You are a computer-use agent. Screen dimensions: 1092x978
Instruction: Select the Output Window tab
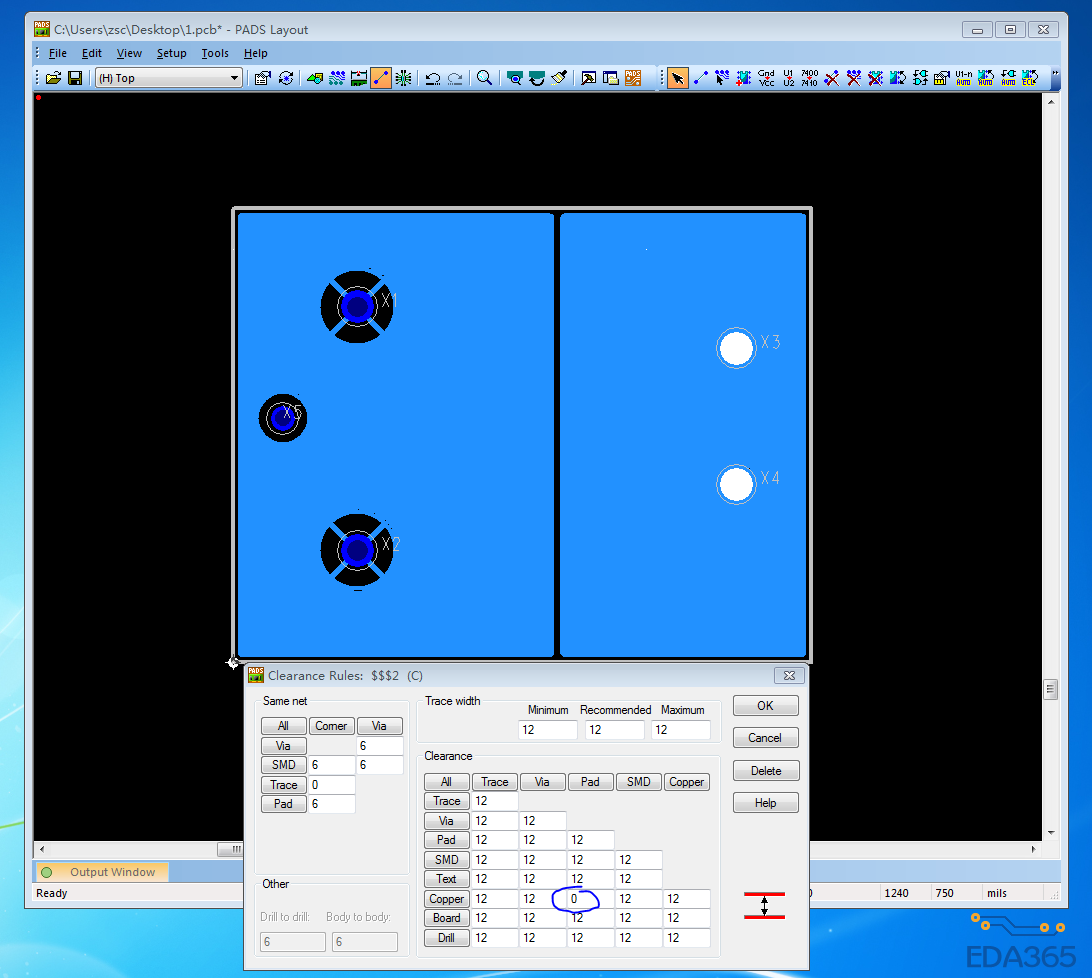point(102,872)
